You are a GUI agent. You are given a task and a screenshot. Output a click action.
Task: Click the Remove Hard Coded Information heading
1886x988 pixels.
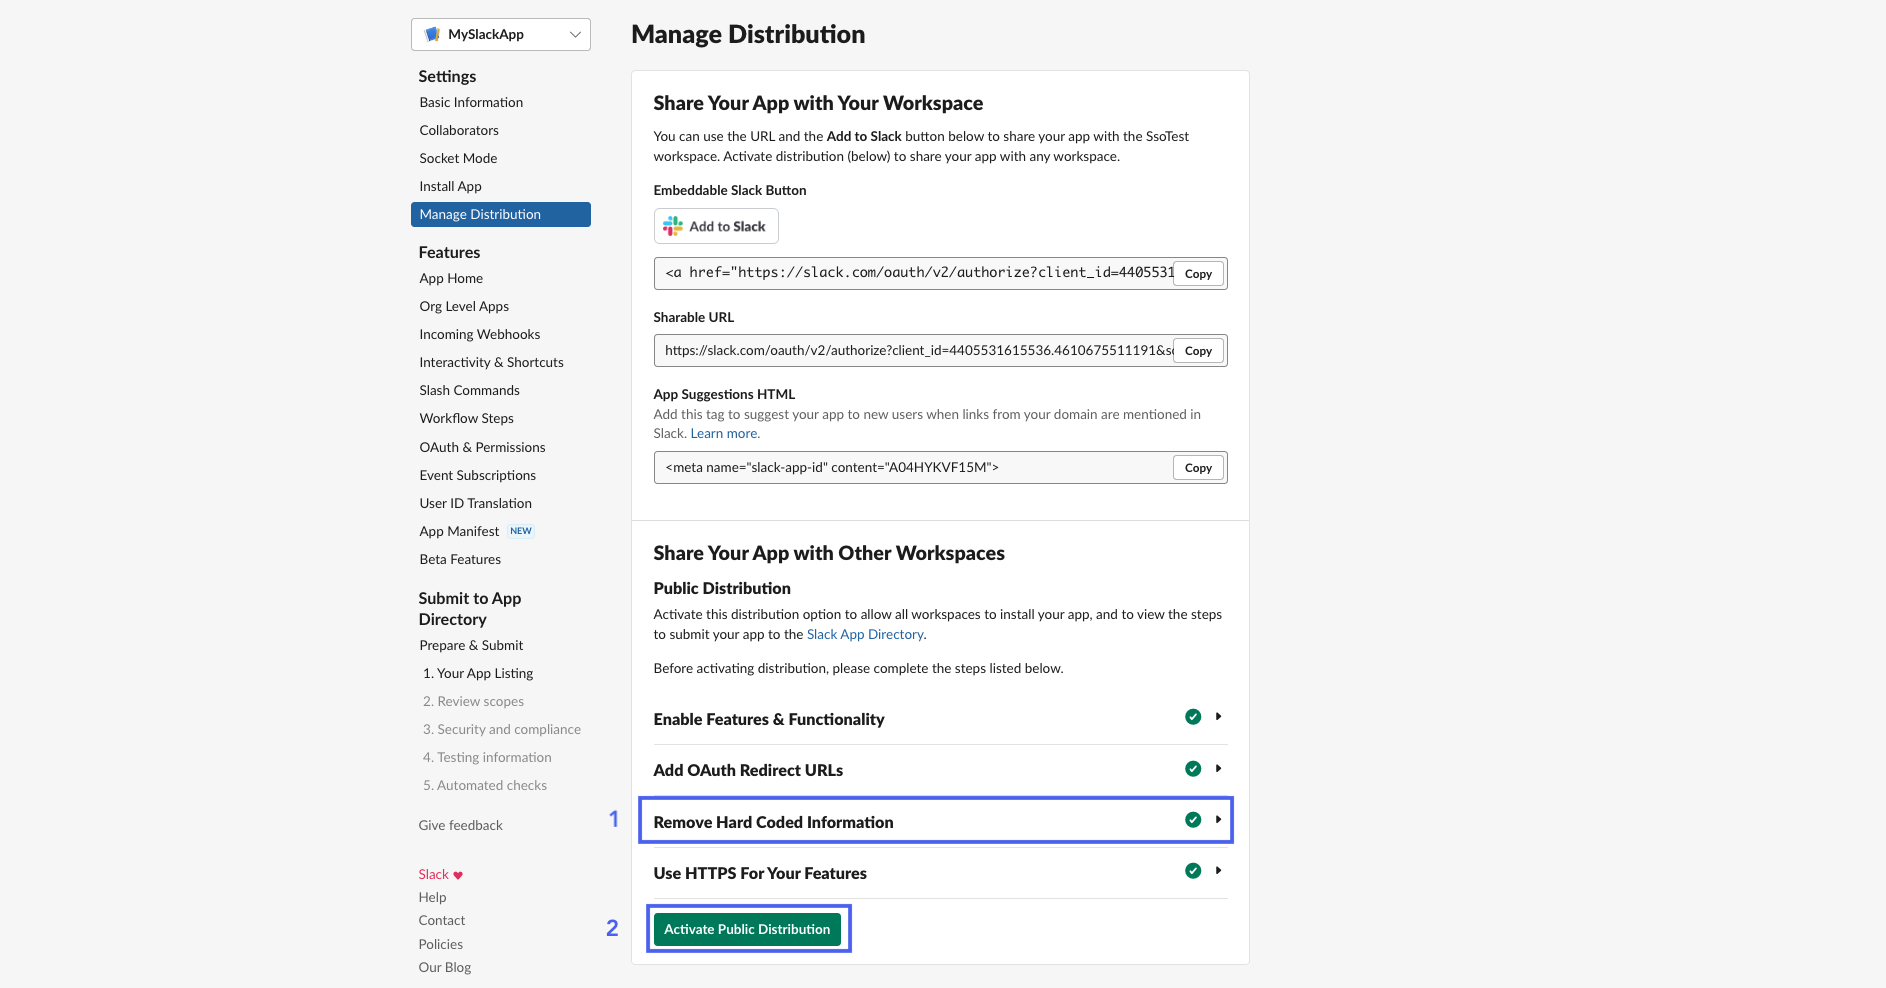click(x=773, y=822)
